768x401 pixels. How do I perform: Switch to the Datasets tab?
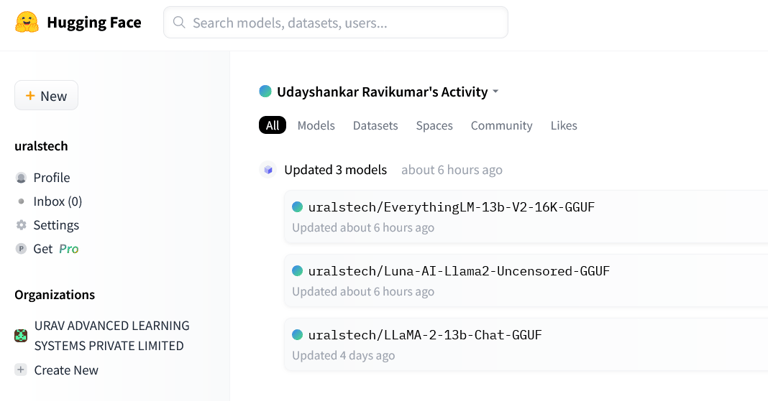[x=375, y=125]
